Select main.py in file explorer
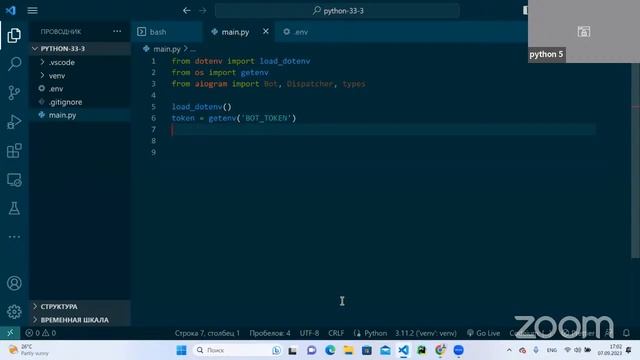 80,115
